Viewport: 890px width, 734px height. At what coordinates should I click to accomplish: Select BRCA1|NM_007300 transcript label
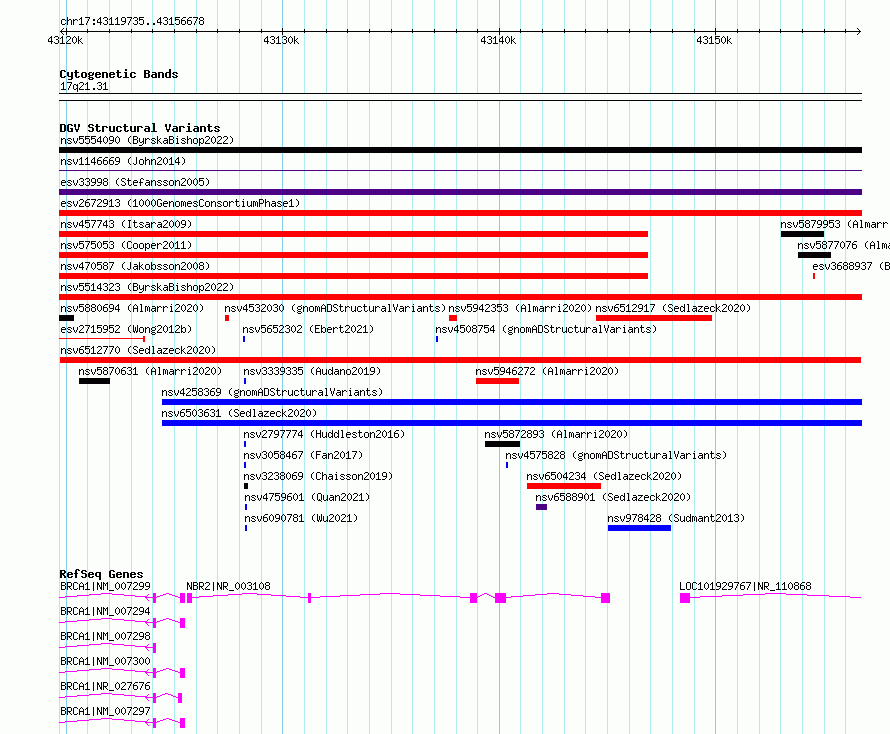click(x=105, y=661)
